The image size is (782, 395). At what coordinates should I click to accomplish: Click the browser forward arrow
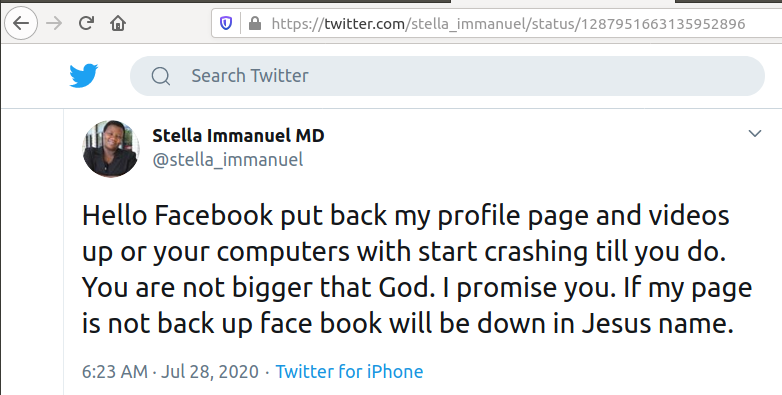tap(54, 23)
